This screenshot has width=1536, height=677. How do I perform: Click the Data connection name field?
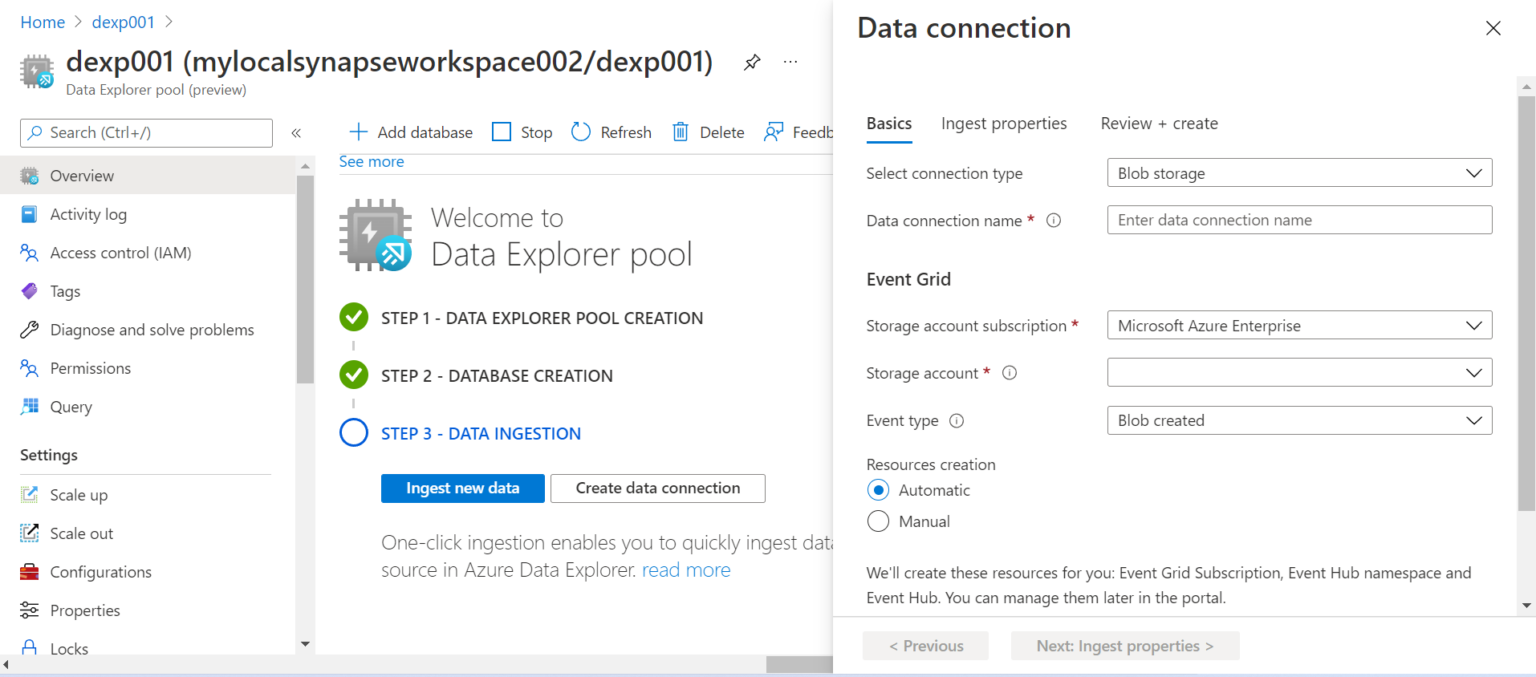pyautogui.click(x=1299, y=220)
